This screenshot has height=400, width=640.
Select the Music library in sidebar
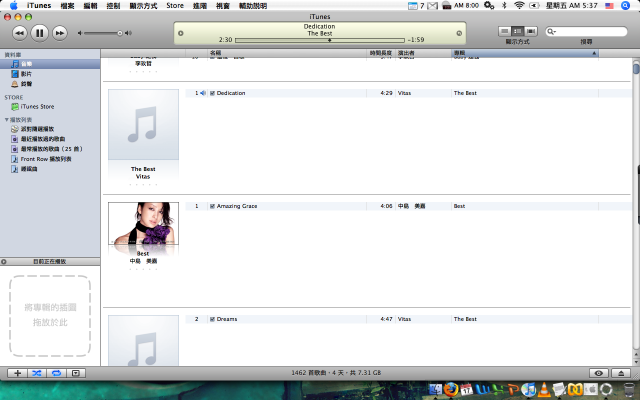pos(50,64)
